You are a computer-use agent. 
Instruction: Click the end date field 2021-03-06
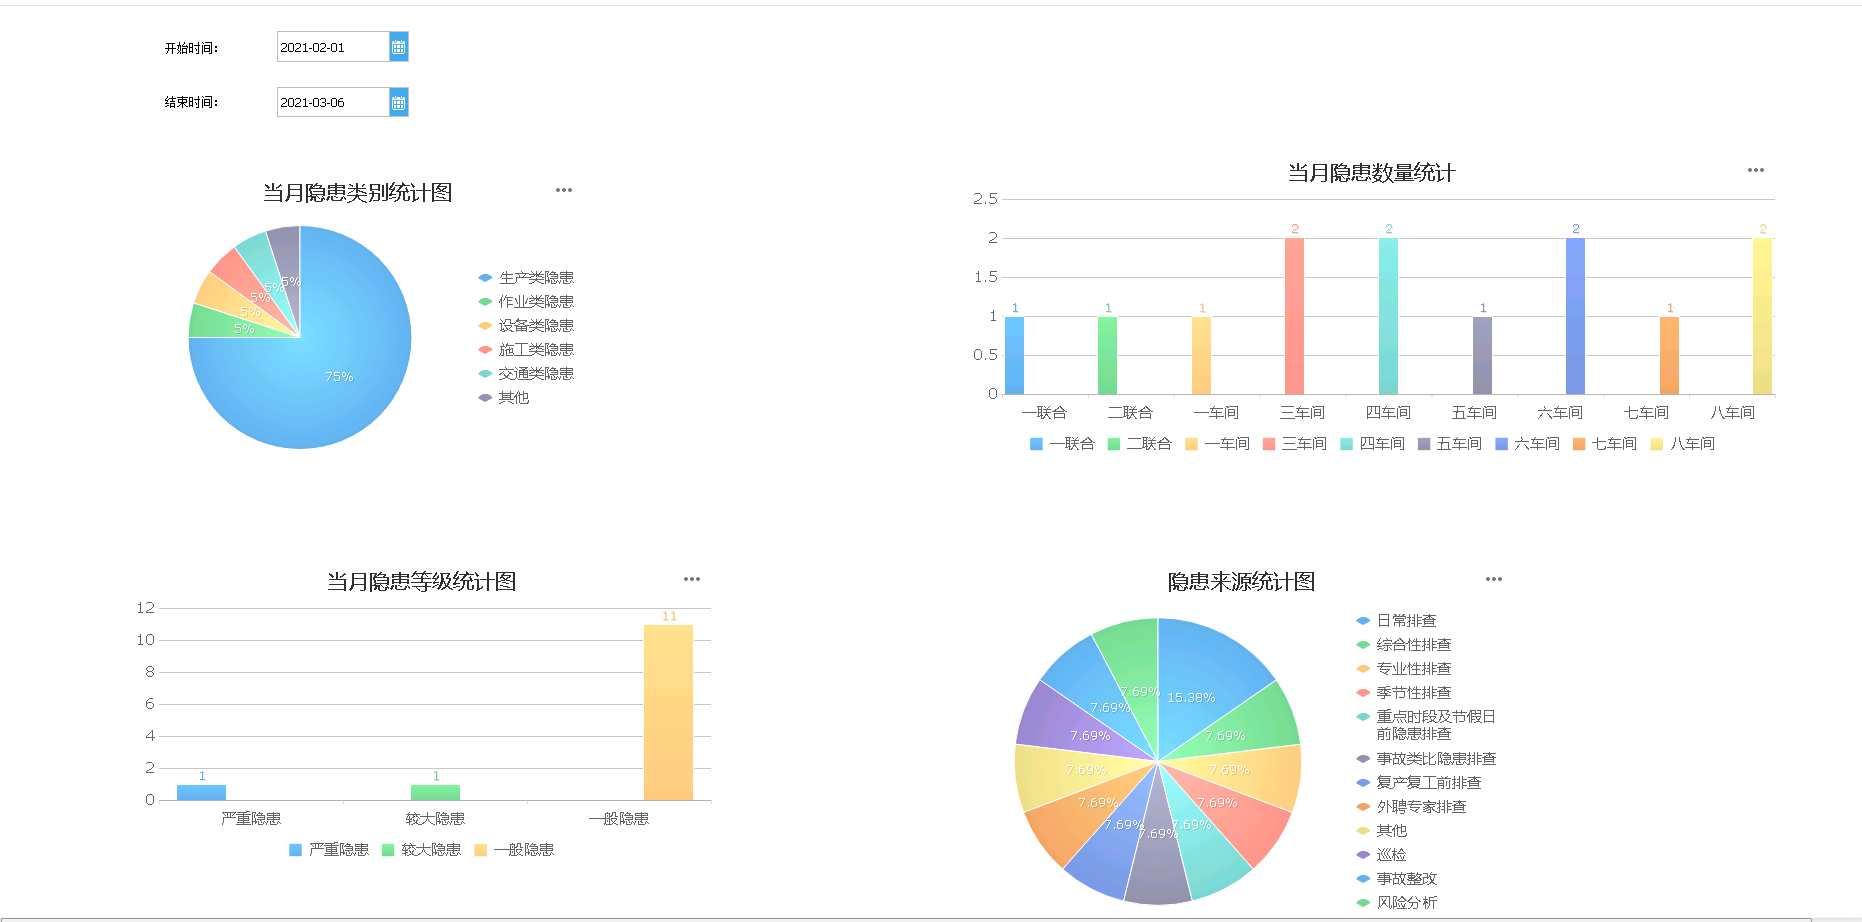click(x=333, y=102)
